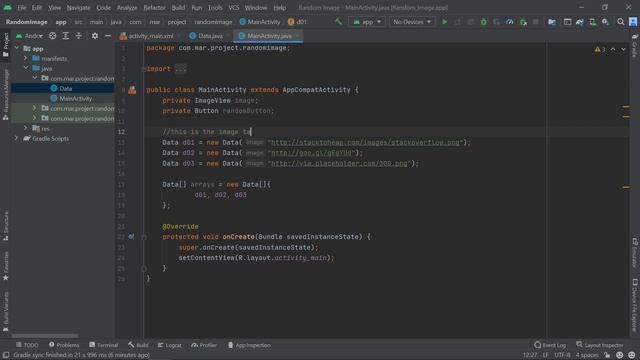The height and width of the screenshot is (360, 640).
Task: Click the d01 breadcrumb in navigation bar
Action: 297,22
